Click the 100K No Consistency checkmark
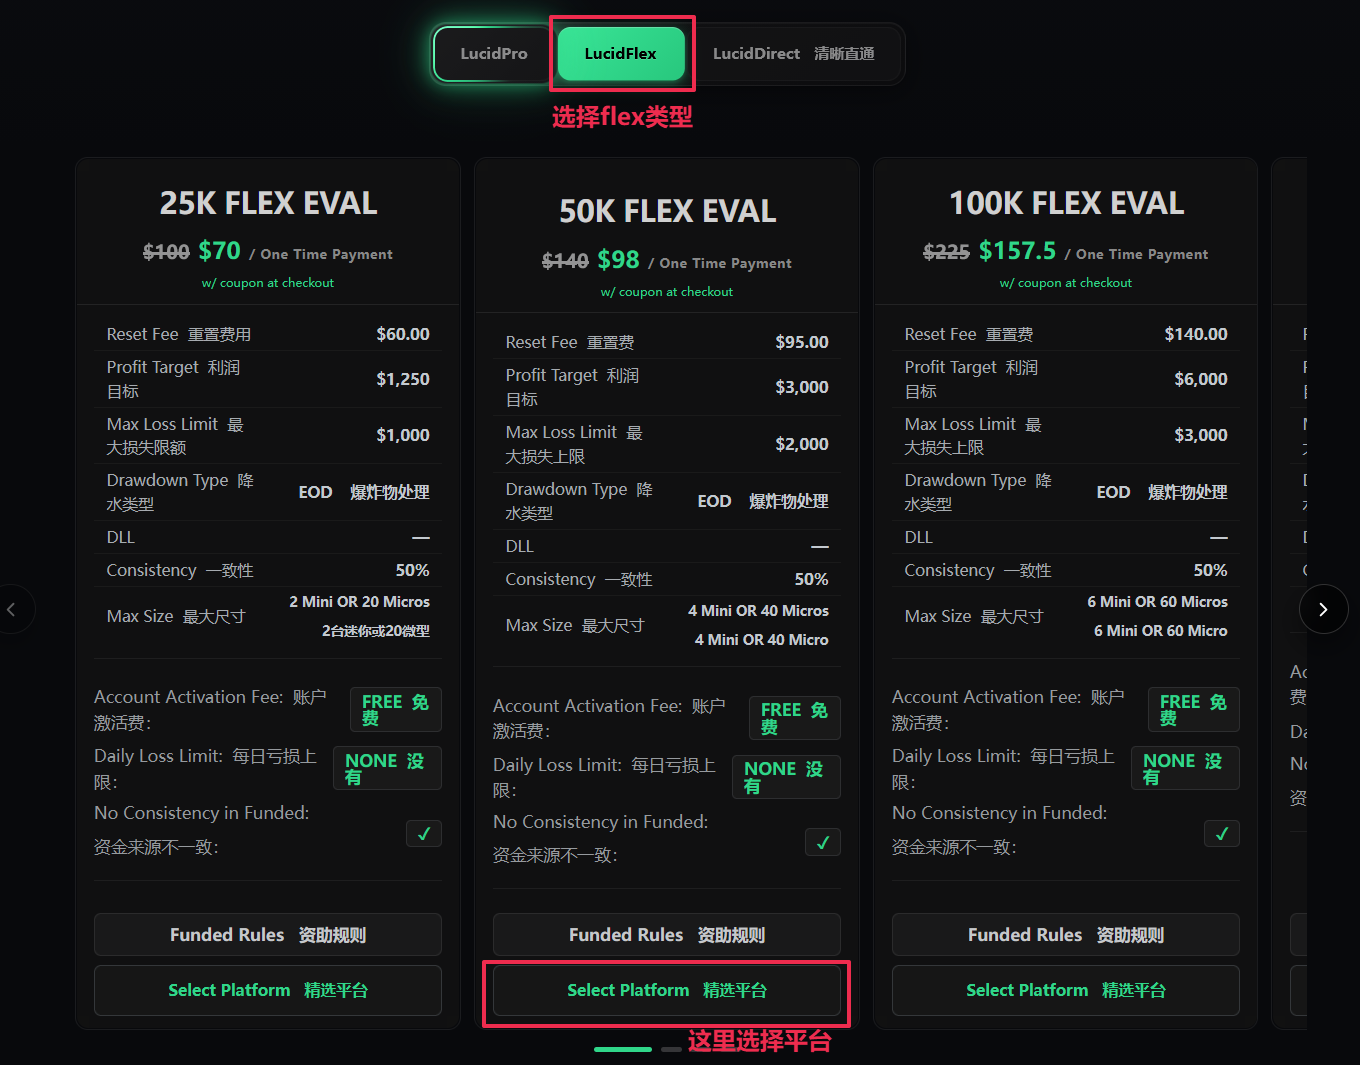This screenshot has width=1360, height=1065. 1222,833
